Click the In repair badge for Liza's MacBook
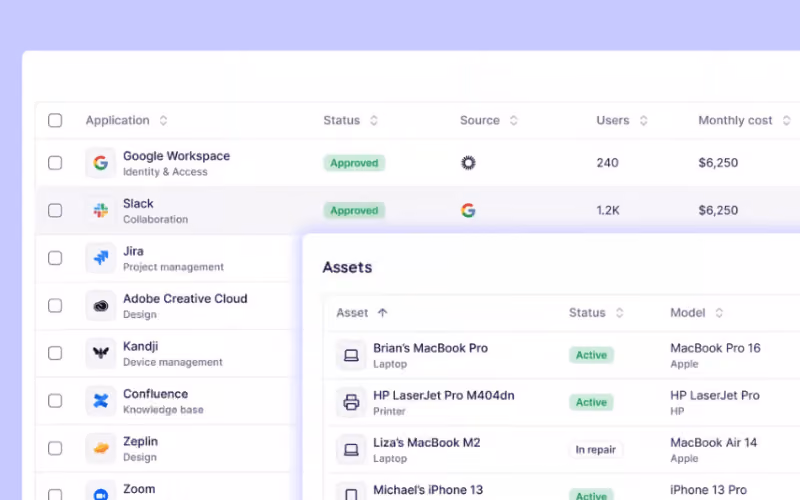This screenshot has height=500, width=800. click(x=595, y=449)
